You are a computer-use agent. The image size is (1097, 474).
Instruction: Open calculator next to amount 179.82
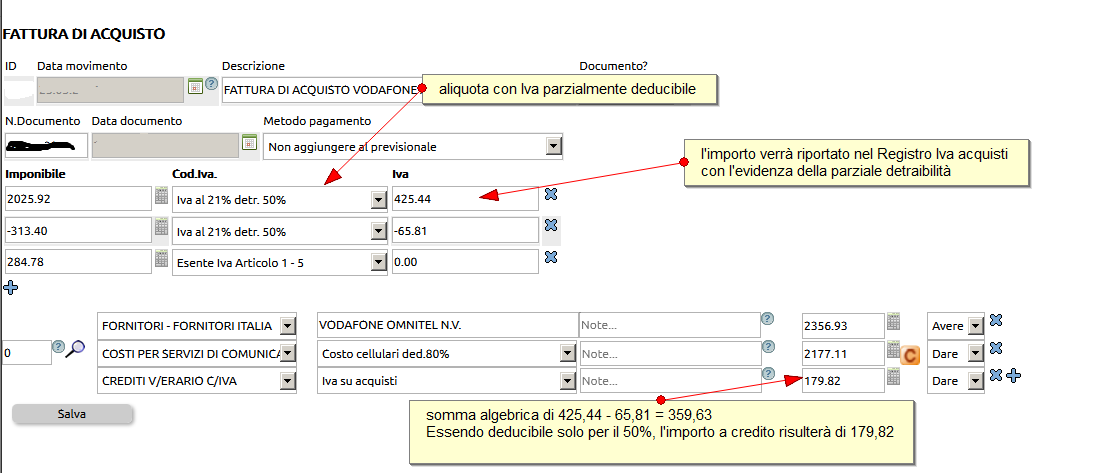pyautogui.click(x=893, y=377)
